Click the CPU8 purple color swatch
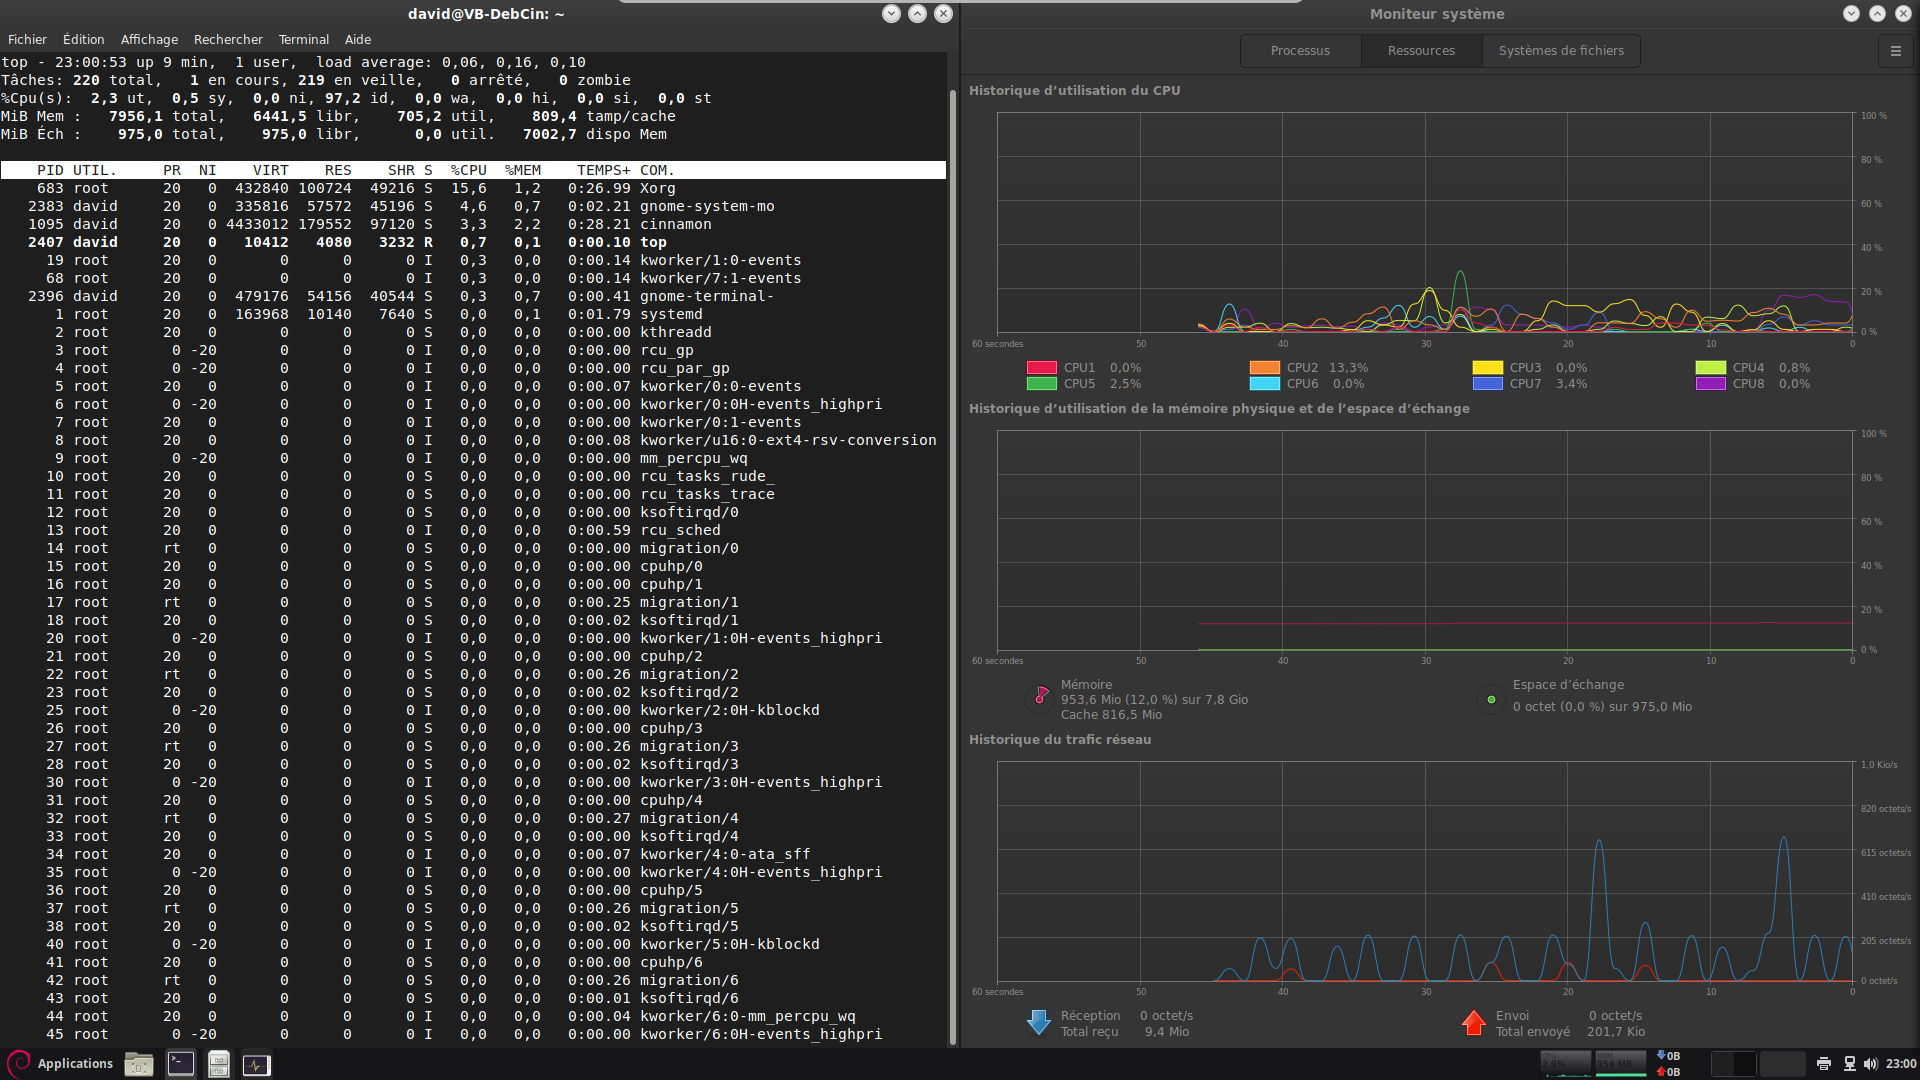1920x1080 pixels. (x=1710, y=384)
